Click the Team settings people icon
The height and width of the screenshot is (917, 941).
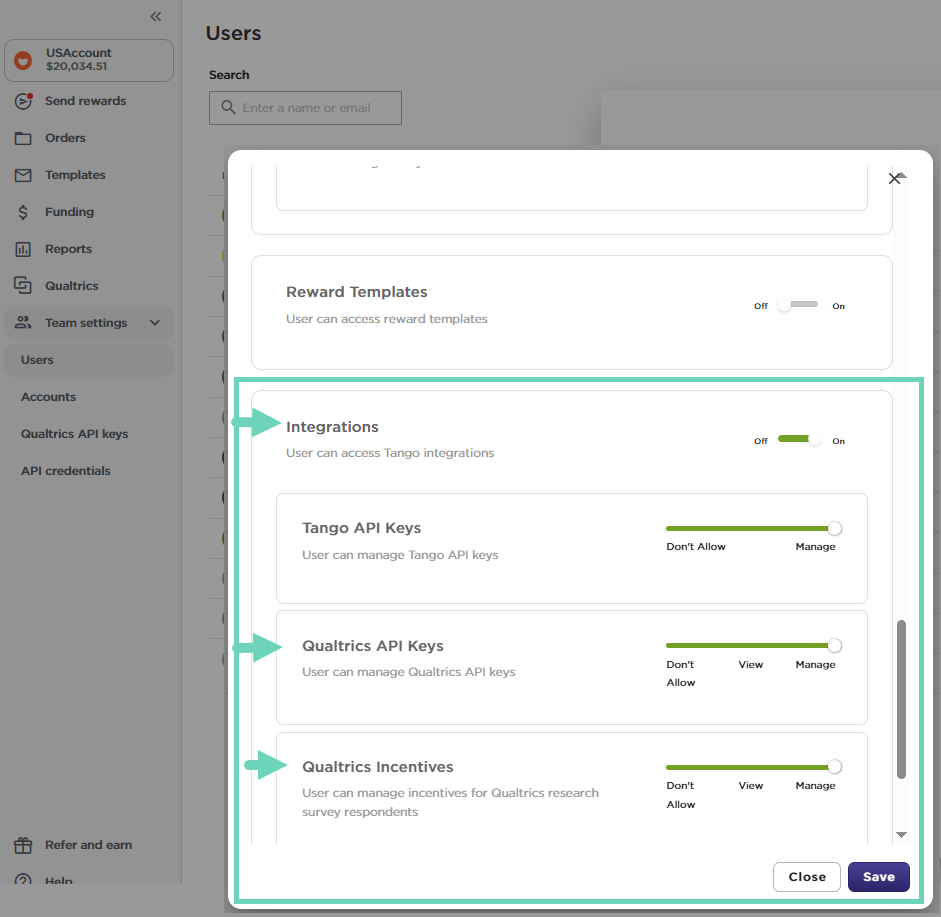(22, 322)
